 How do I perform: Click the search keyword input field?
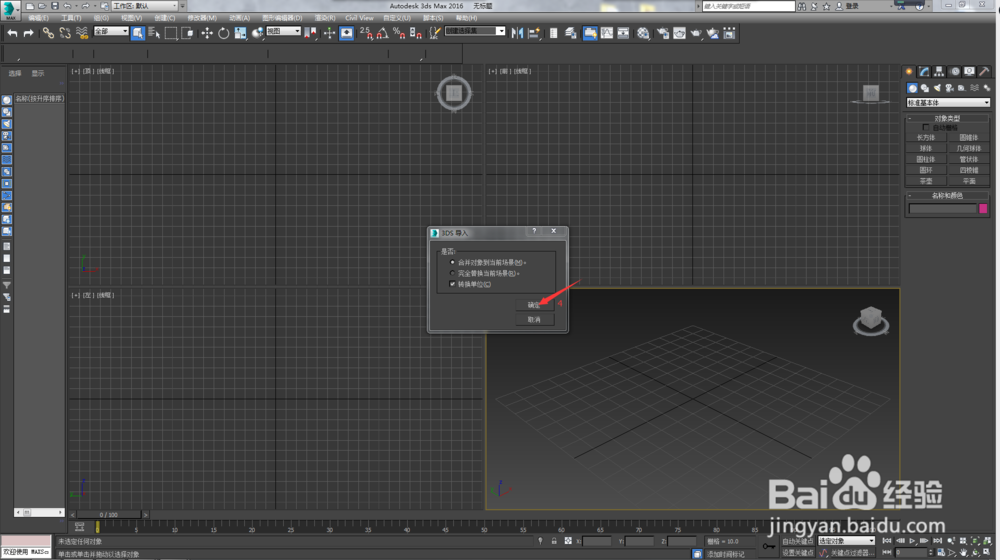(x=748, y=6)
